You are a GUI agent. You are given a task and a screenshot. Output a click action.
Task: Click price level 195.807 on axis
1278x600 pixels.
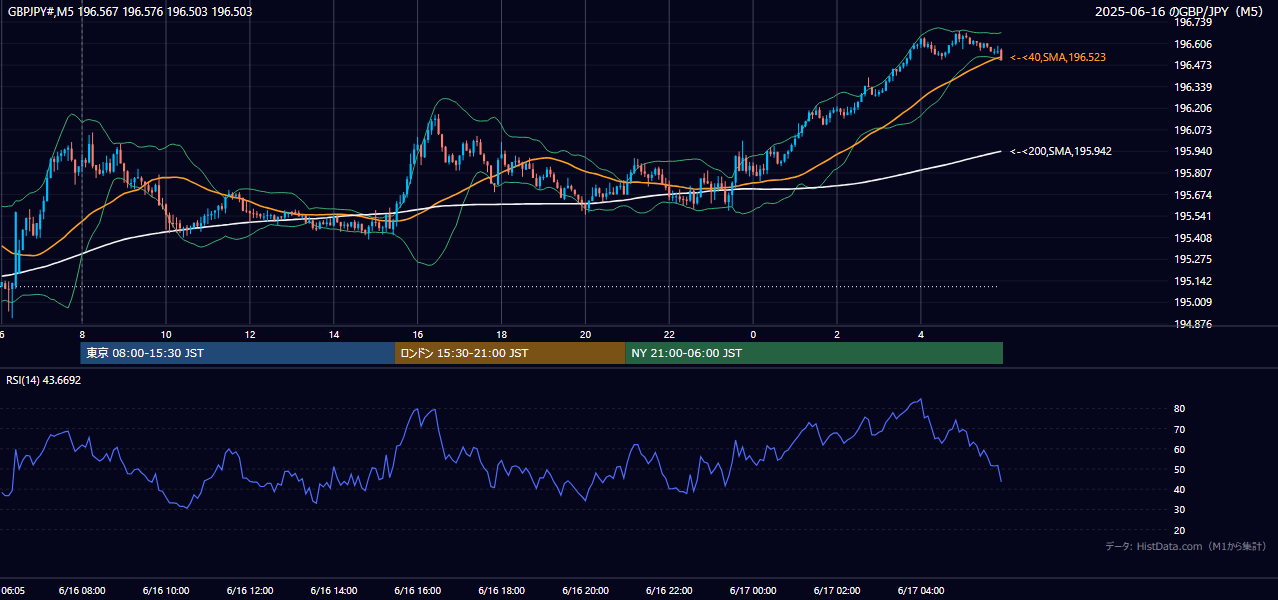coord(1194,173)
